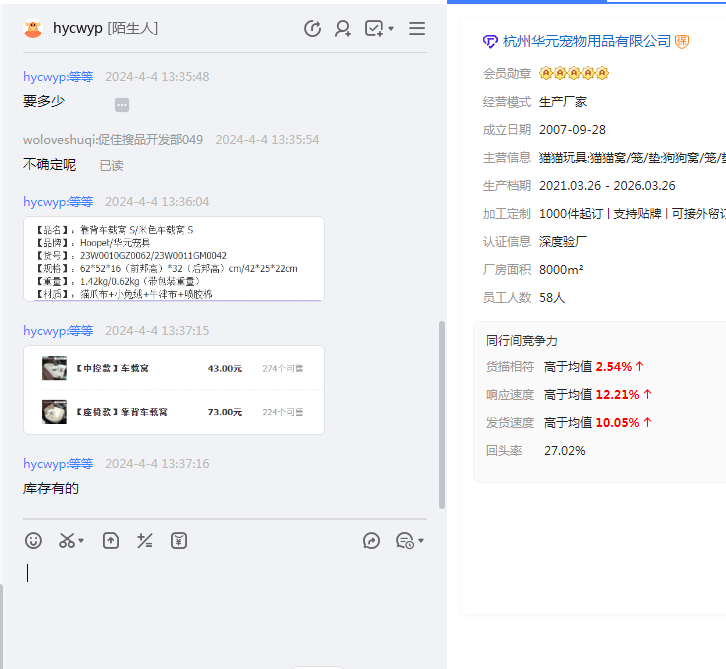Click the orange 保 guarantee badge
Screen dimensions: 726x669
(x=682, y=41)
